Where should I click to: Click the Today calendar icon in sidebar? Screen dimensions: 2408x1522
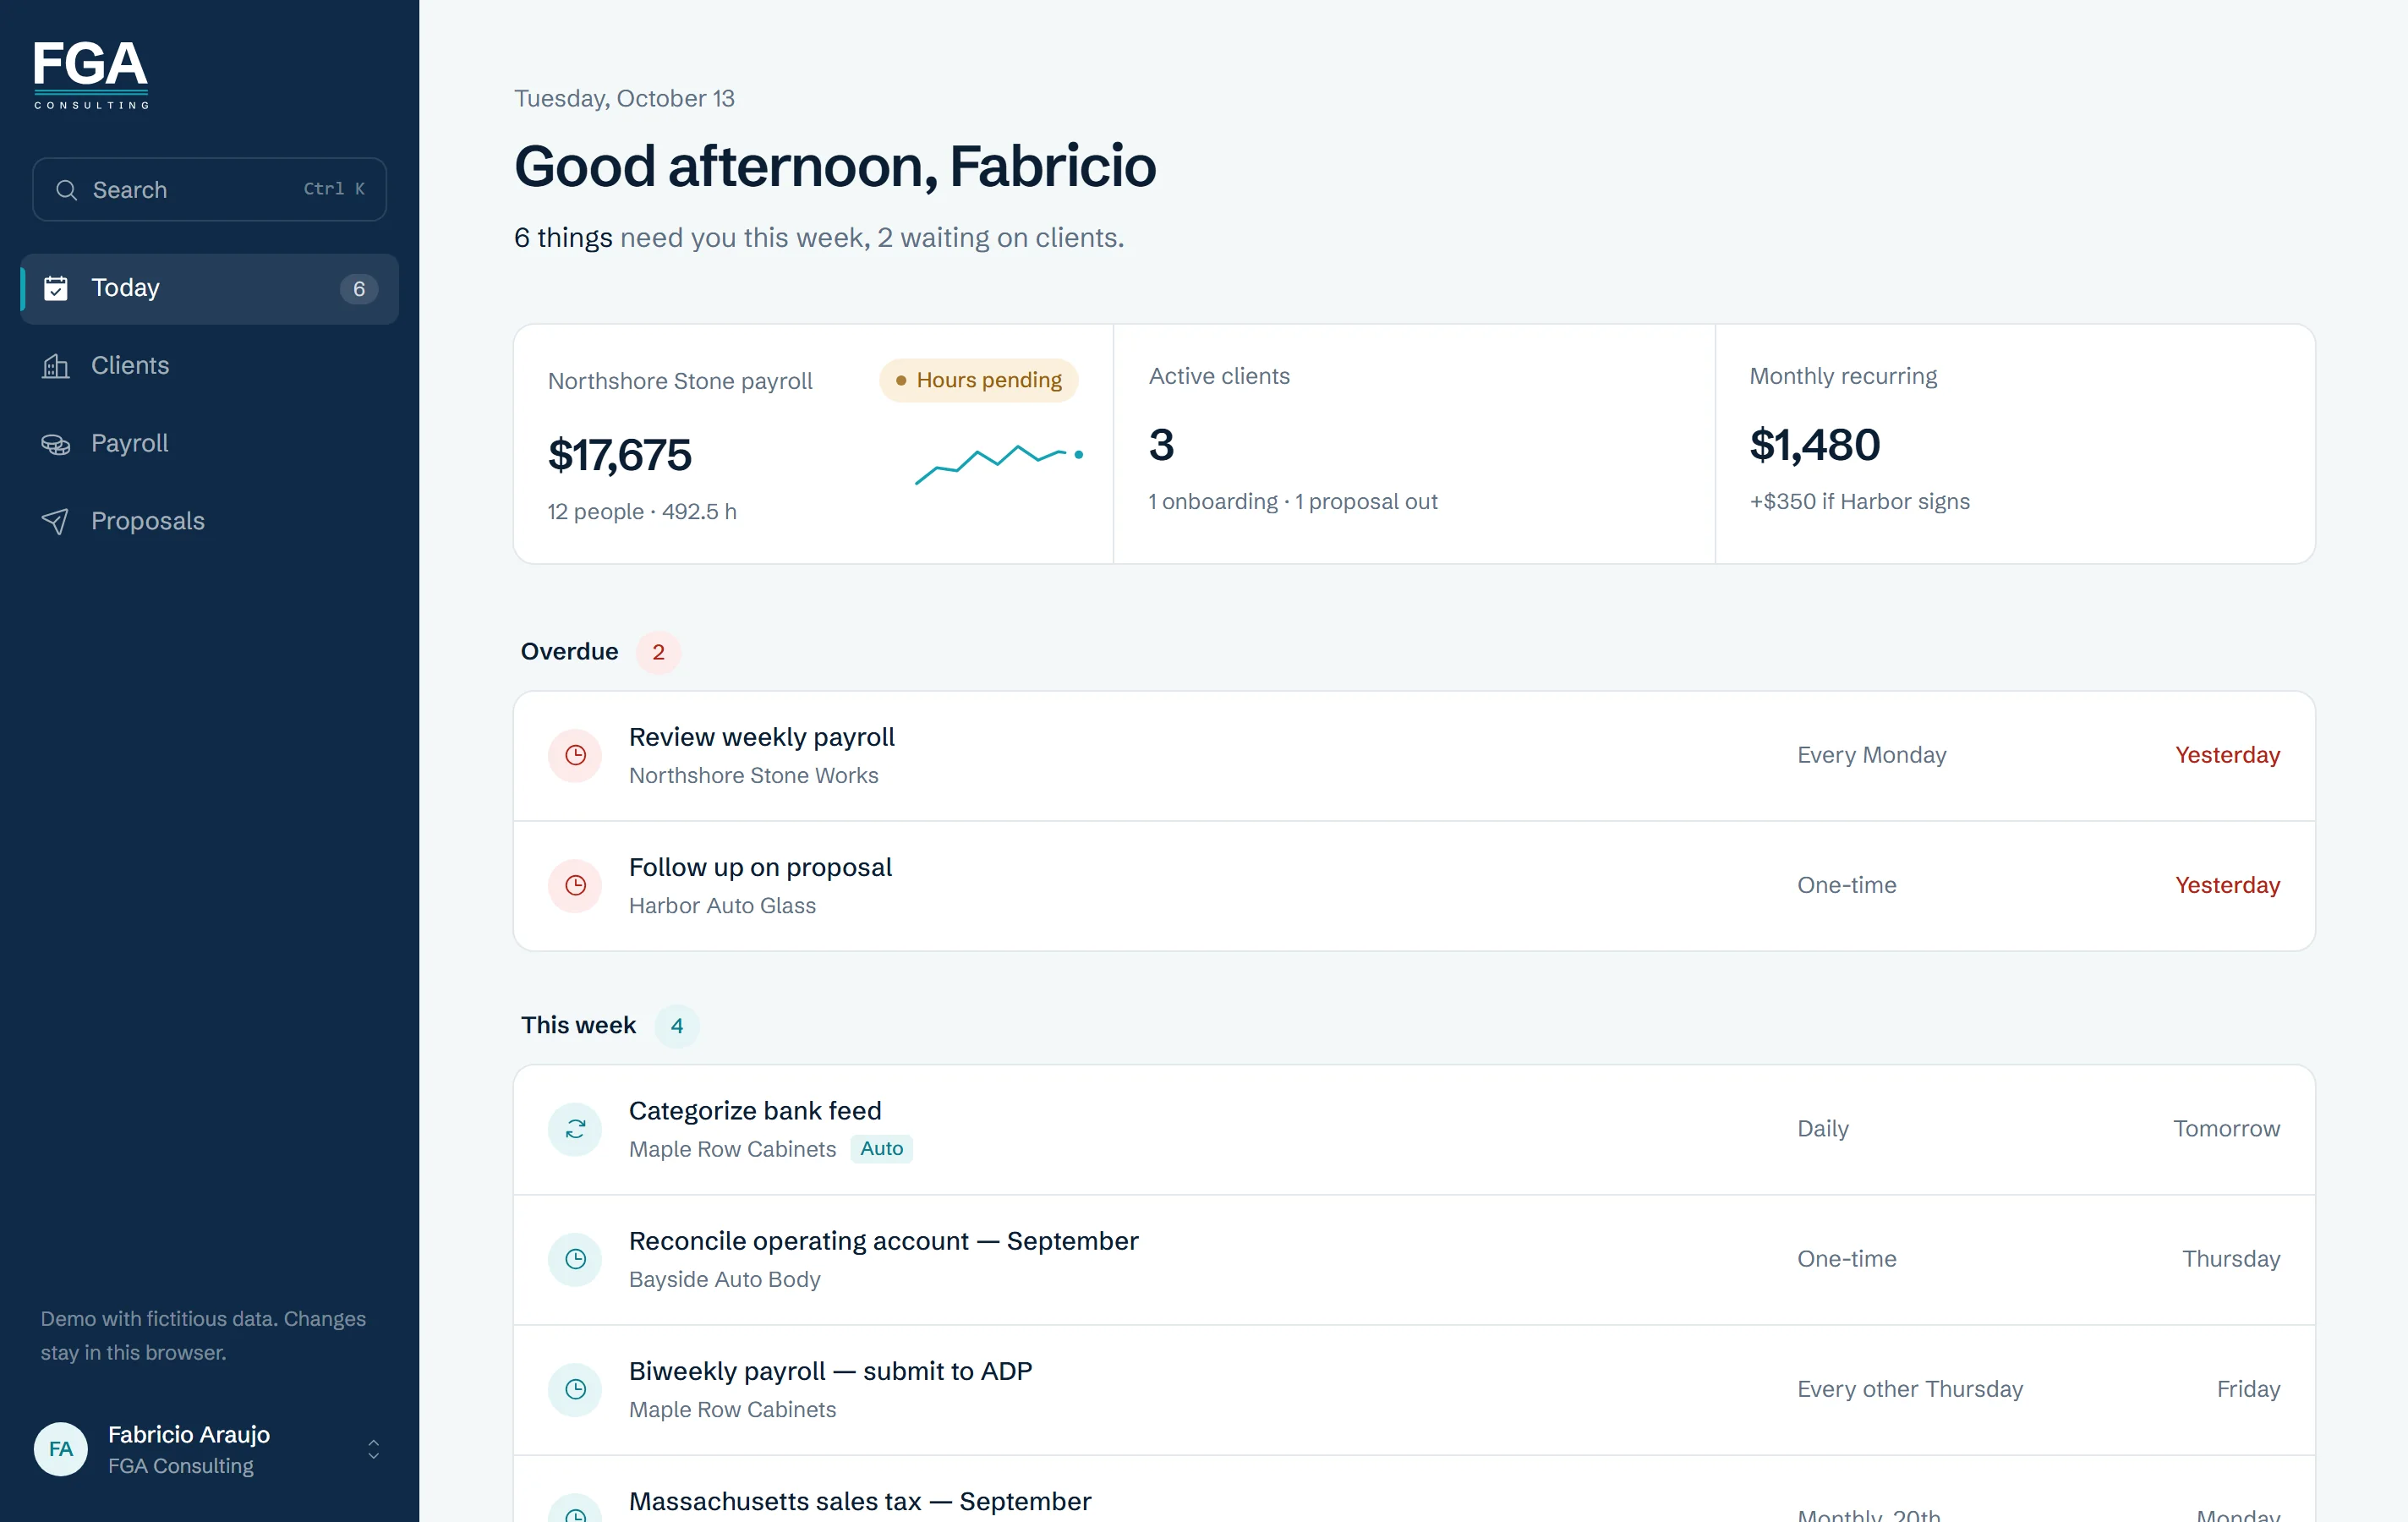pos(56,288)
